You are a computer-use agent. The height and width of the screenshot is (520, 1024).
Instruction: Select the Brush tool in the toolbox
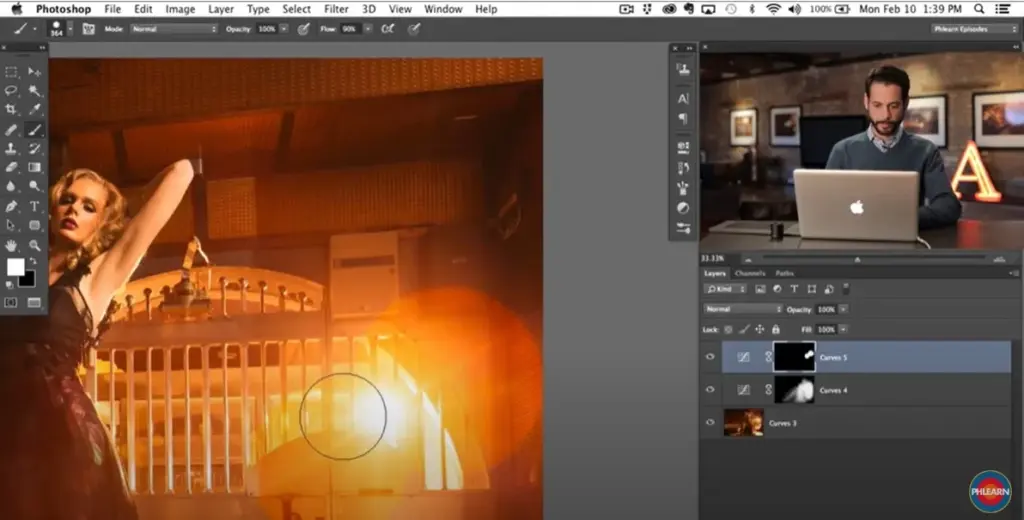tap(34, 129)
